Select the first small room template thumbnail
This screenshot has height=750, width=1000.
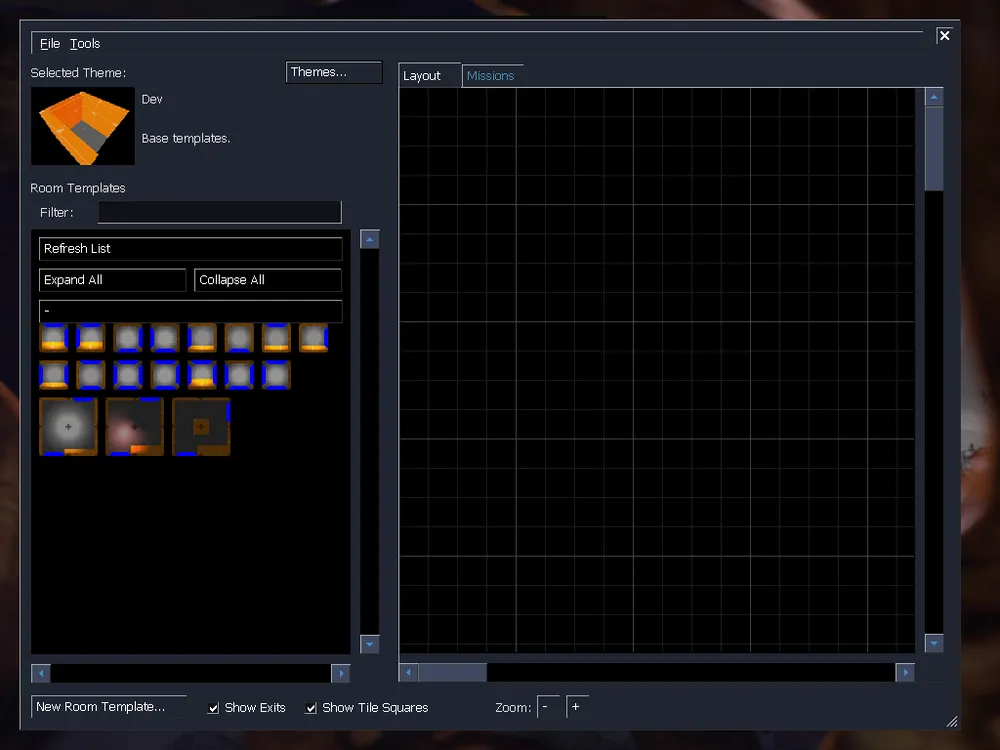click(54, 338)
